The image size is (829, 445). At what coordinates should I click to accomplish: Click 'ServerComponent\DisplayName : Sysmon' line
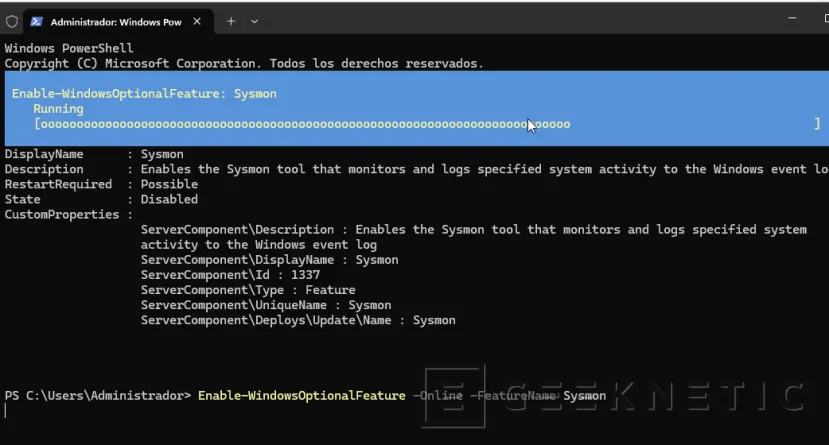point(270,260)
